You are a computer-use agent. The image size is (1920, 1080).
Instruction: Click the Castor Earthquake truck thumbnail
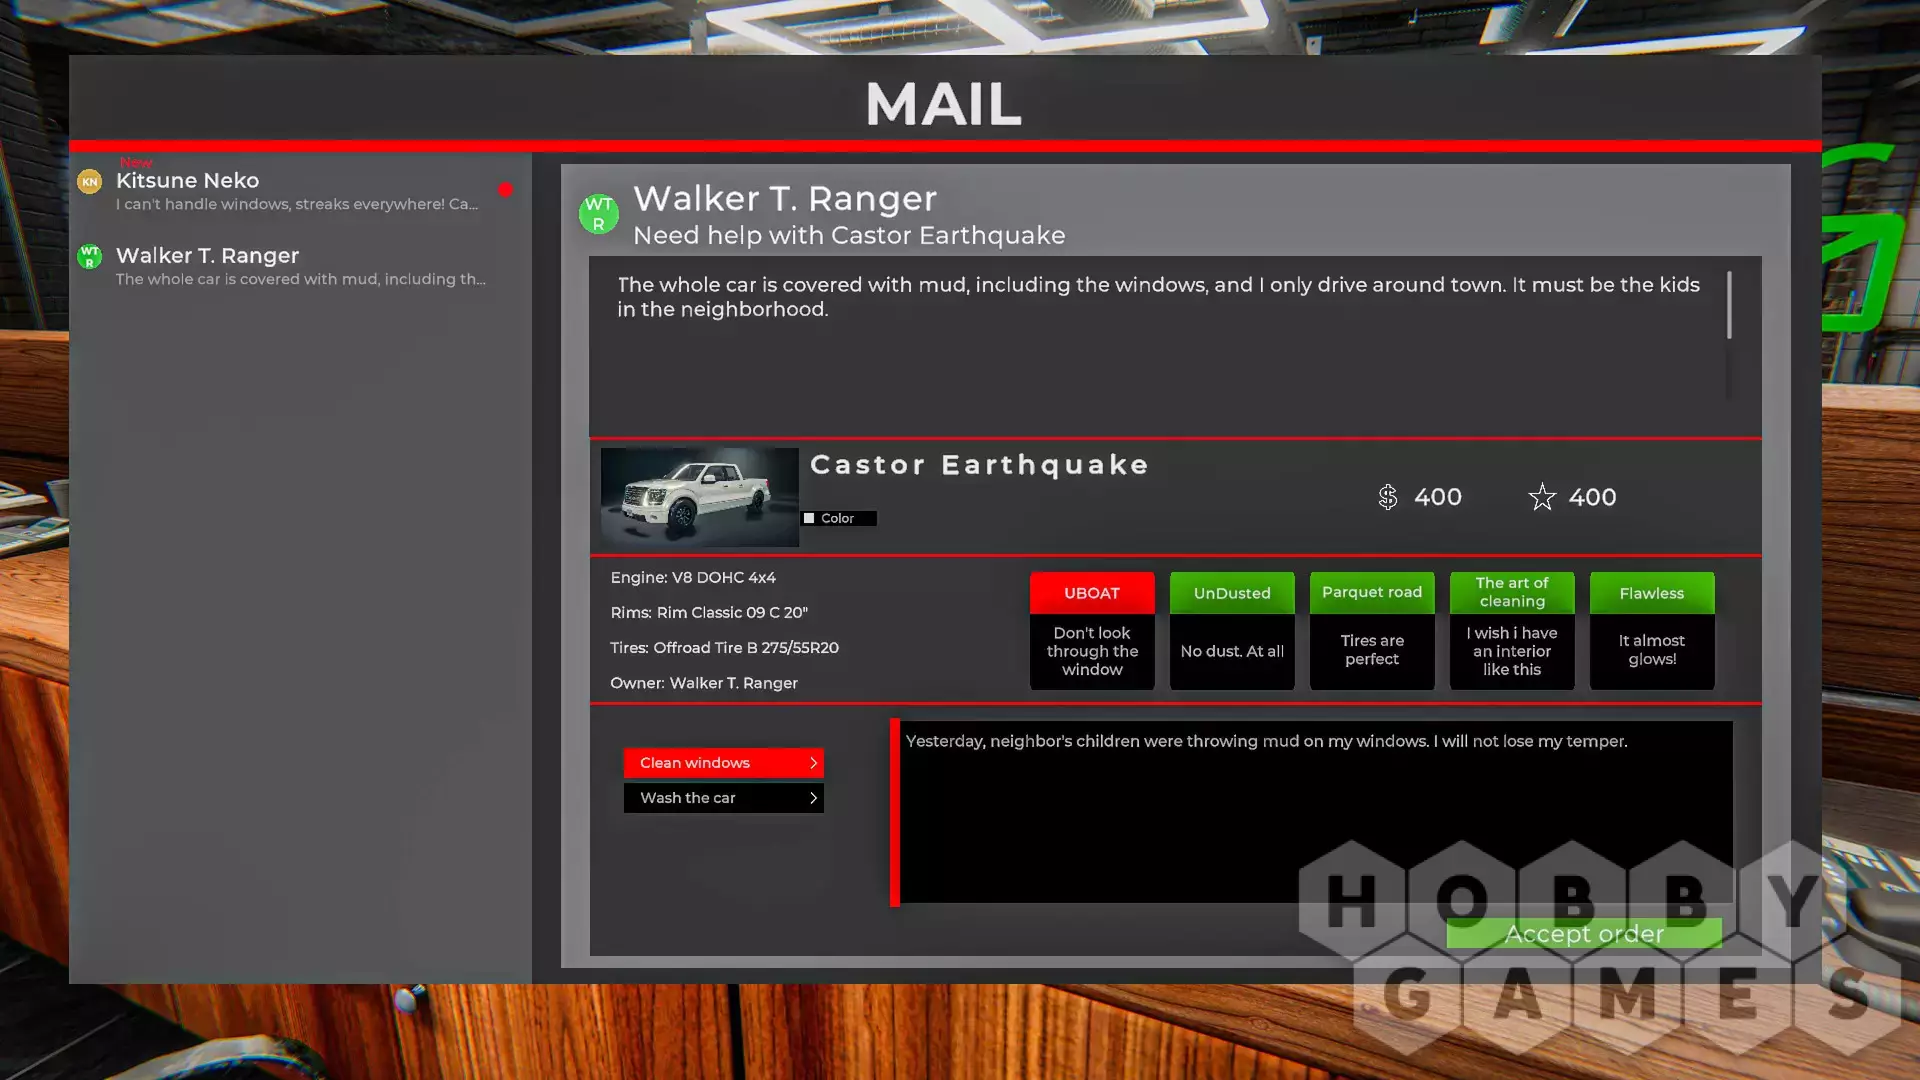(x=699, y=497)
